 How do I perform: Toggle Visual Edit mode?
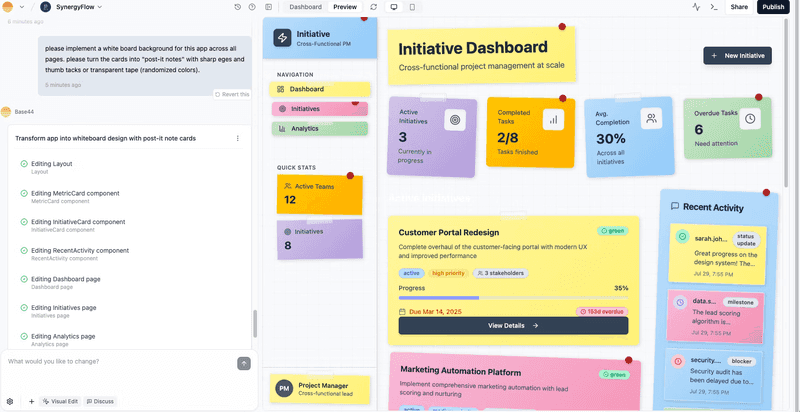pyautogui.click(x=61, y=401)
